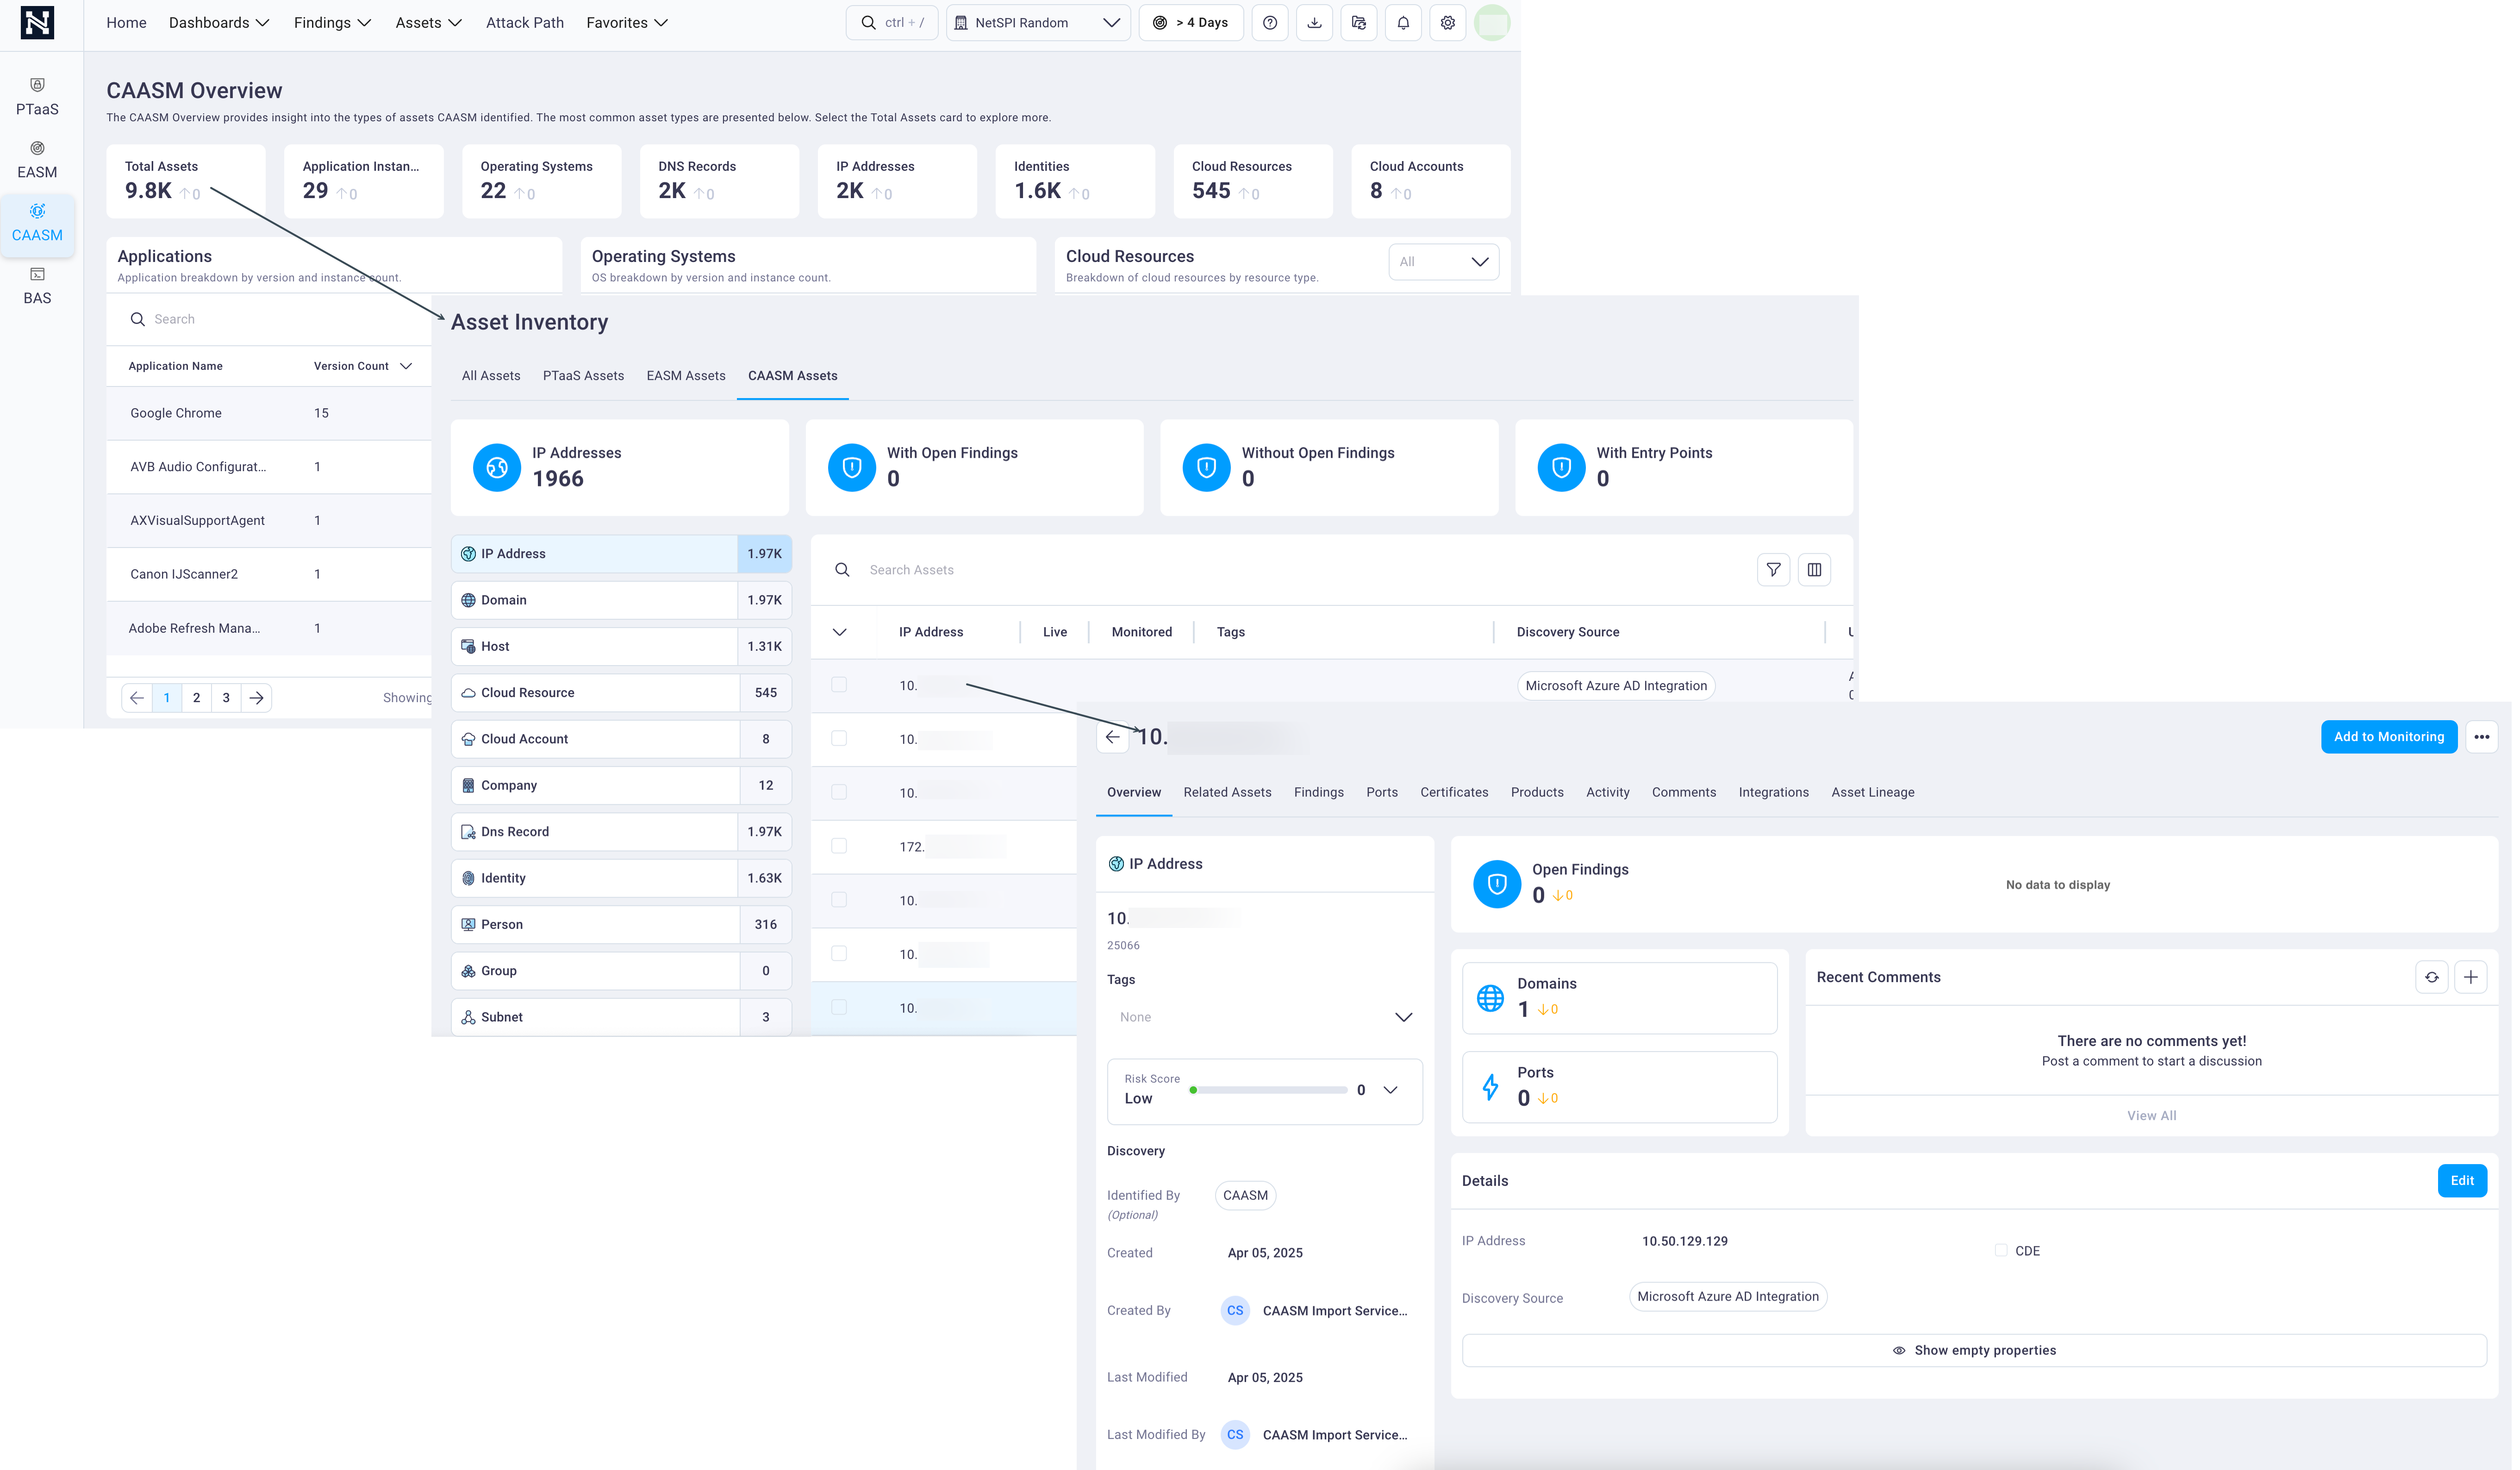Tick checkbox for Microsoft Azure AD Integration row
The image size is (2520, 1470).
[x=839, y=685]
